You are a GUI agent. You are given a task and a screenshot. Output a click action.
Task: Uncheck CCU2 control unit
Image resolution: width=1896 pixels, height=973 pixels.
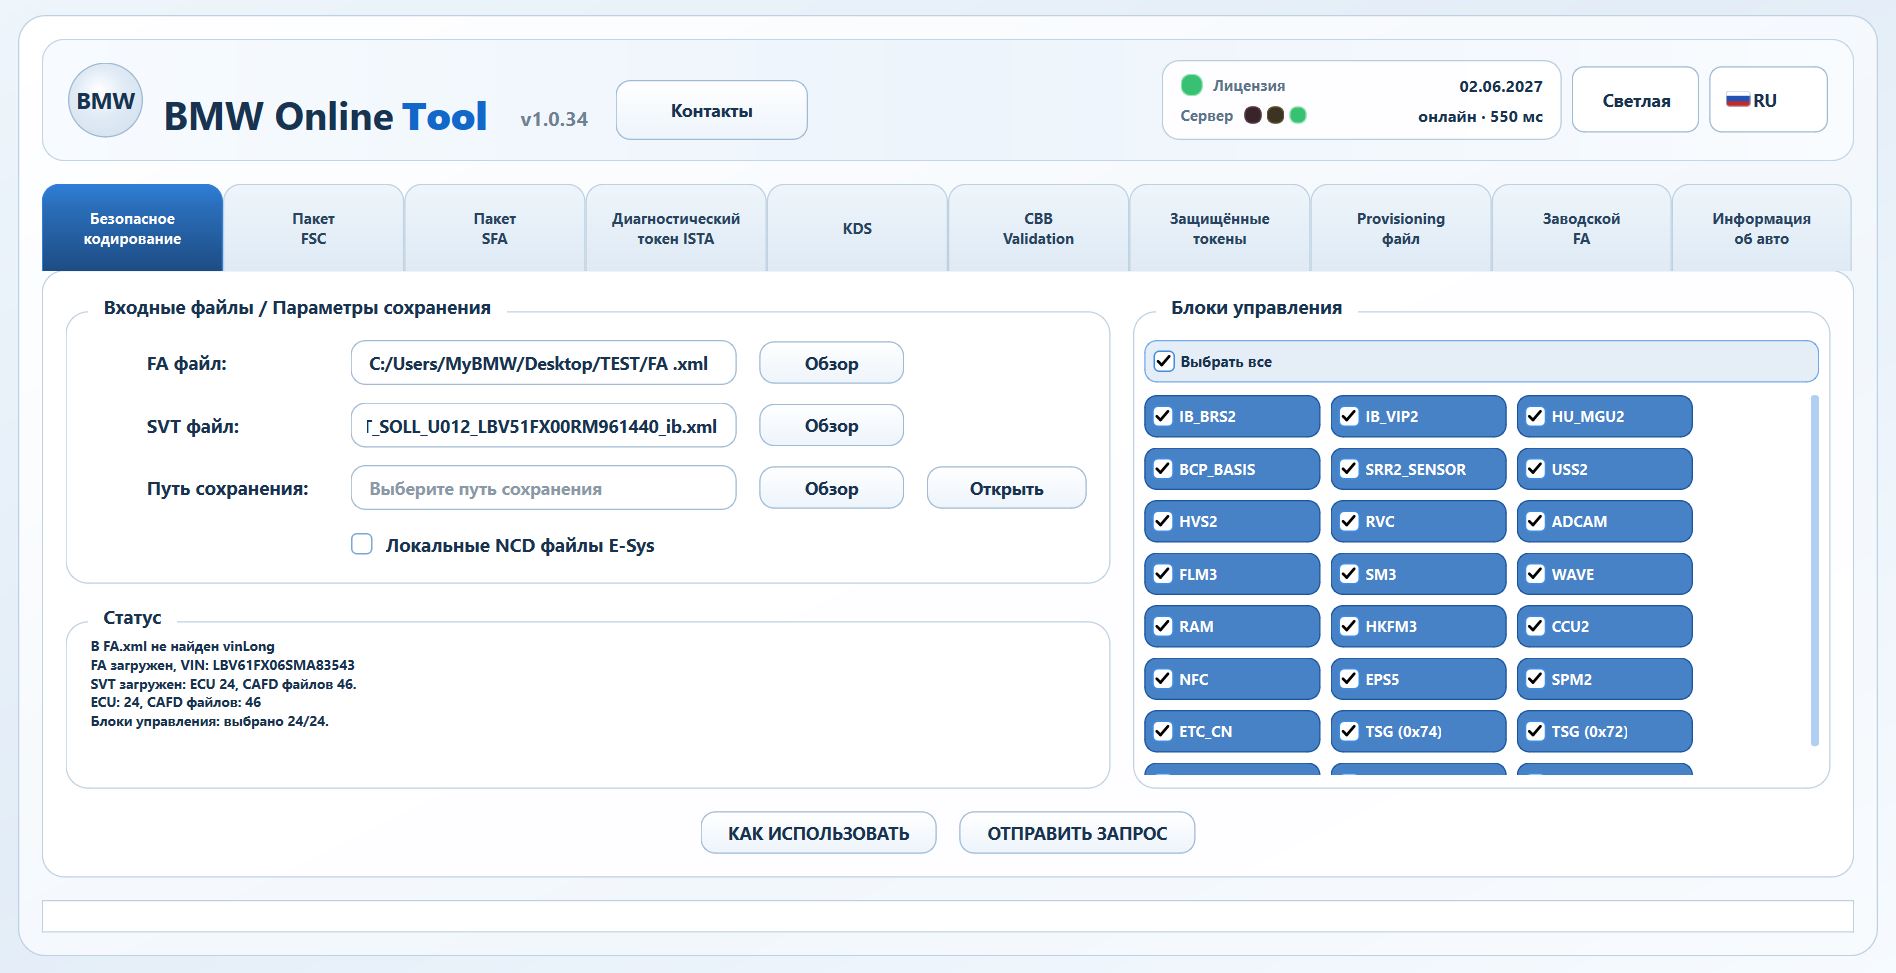point(1535,626)
